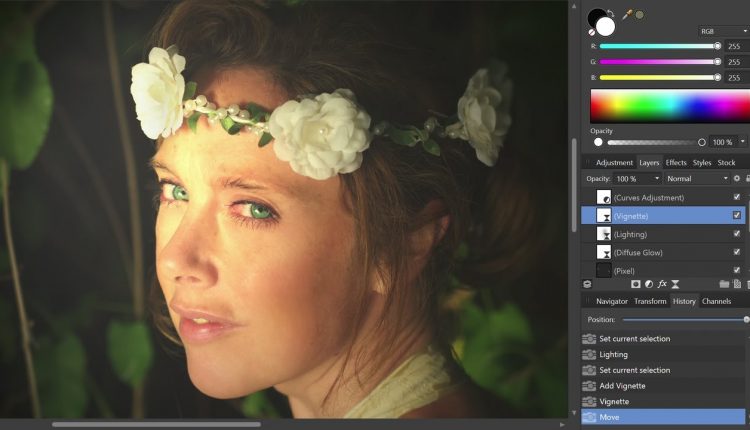Viewport: 750px width, 430px height.
Task: Click the canvas scroll-up arrow
Action: coord(574,6)
